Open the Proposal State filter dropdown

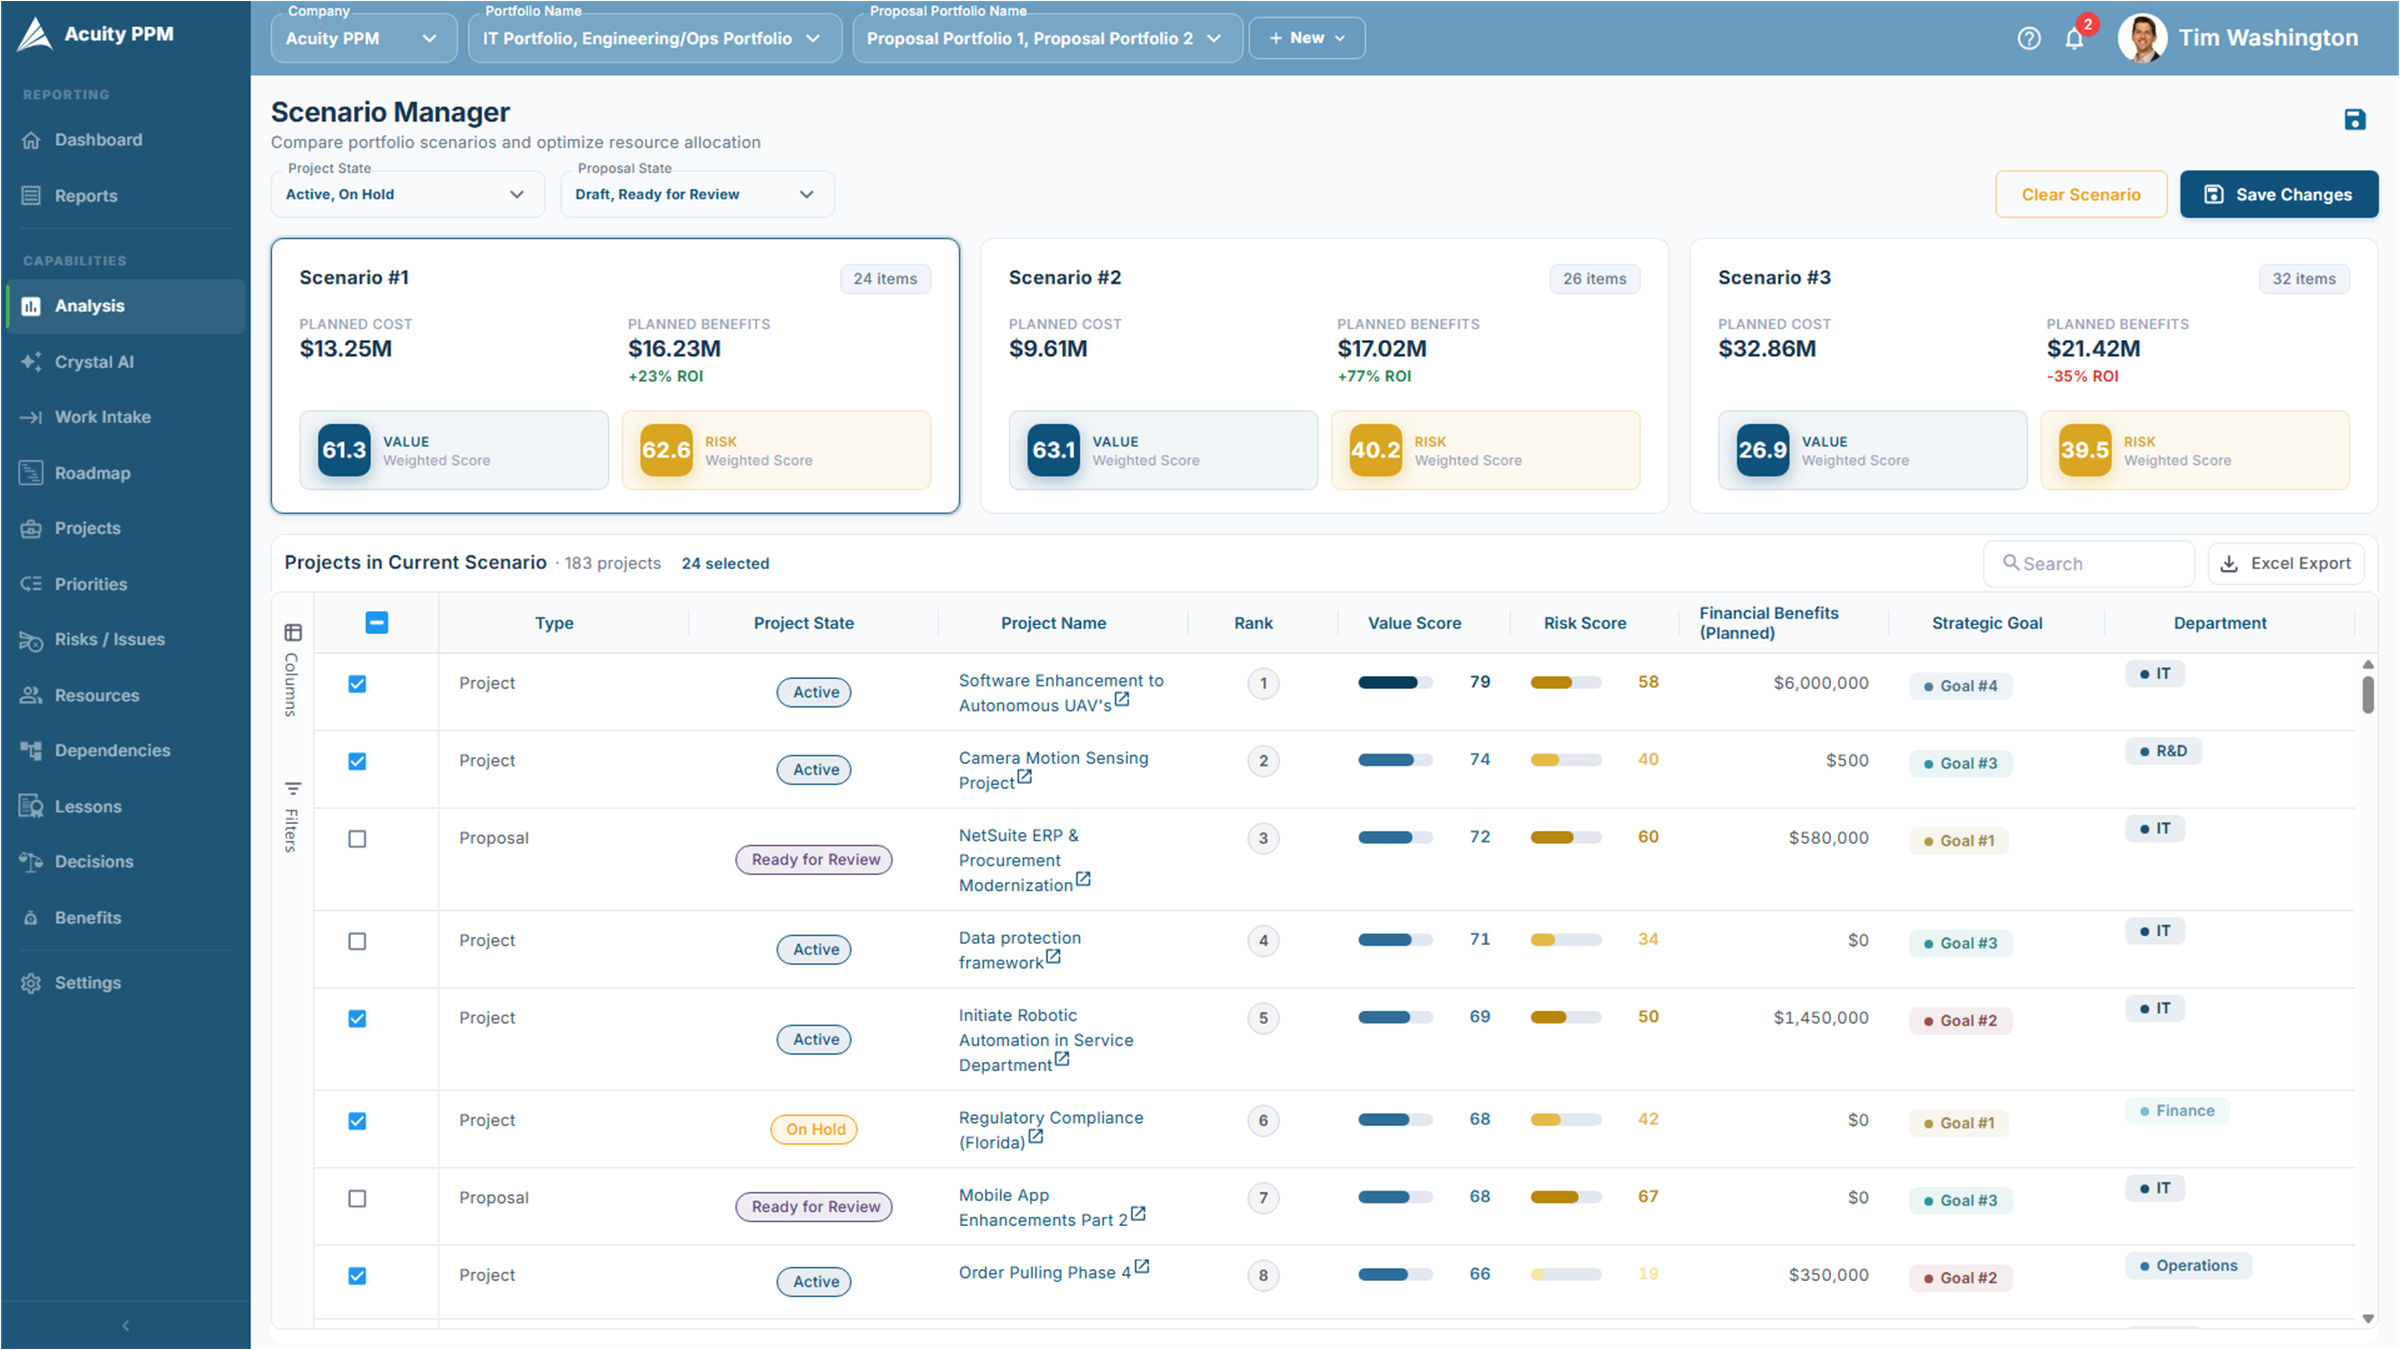[697, 194]
